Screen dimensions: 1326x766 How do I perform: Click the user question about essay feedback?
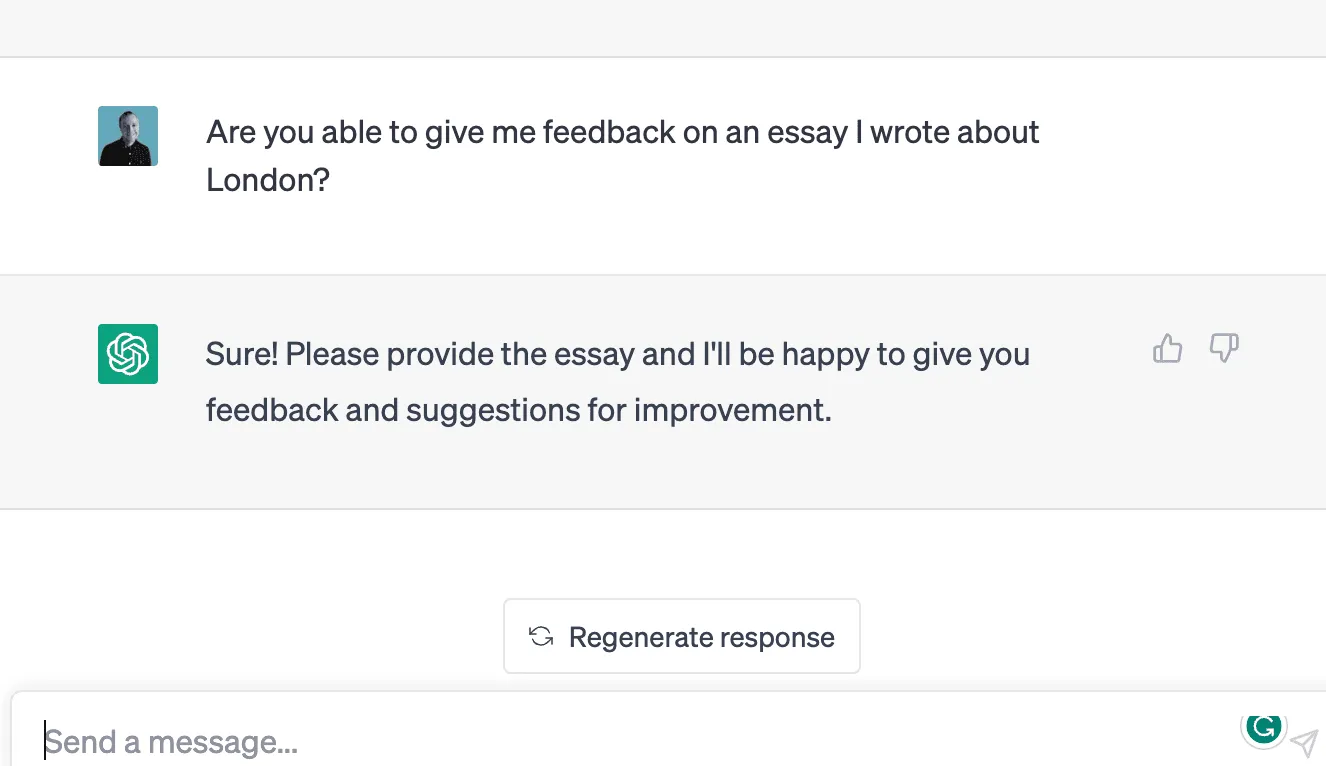(622, 134)
